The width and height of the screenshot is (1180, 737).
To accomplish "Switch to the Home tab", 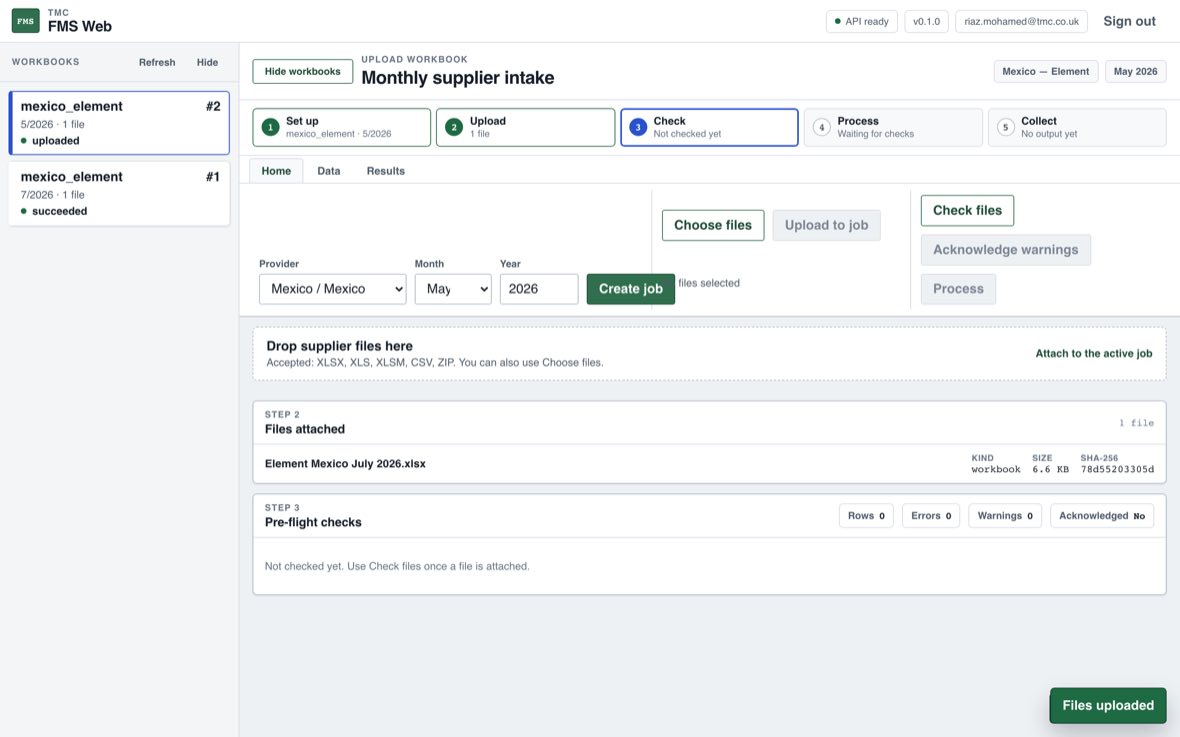I will tap(276, 171).
